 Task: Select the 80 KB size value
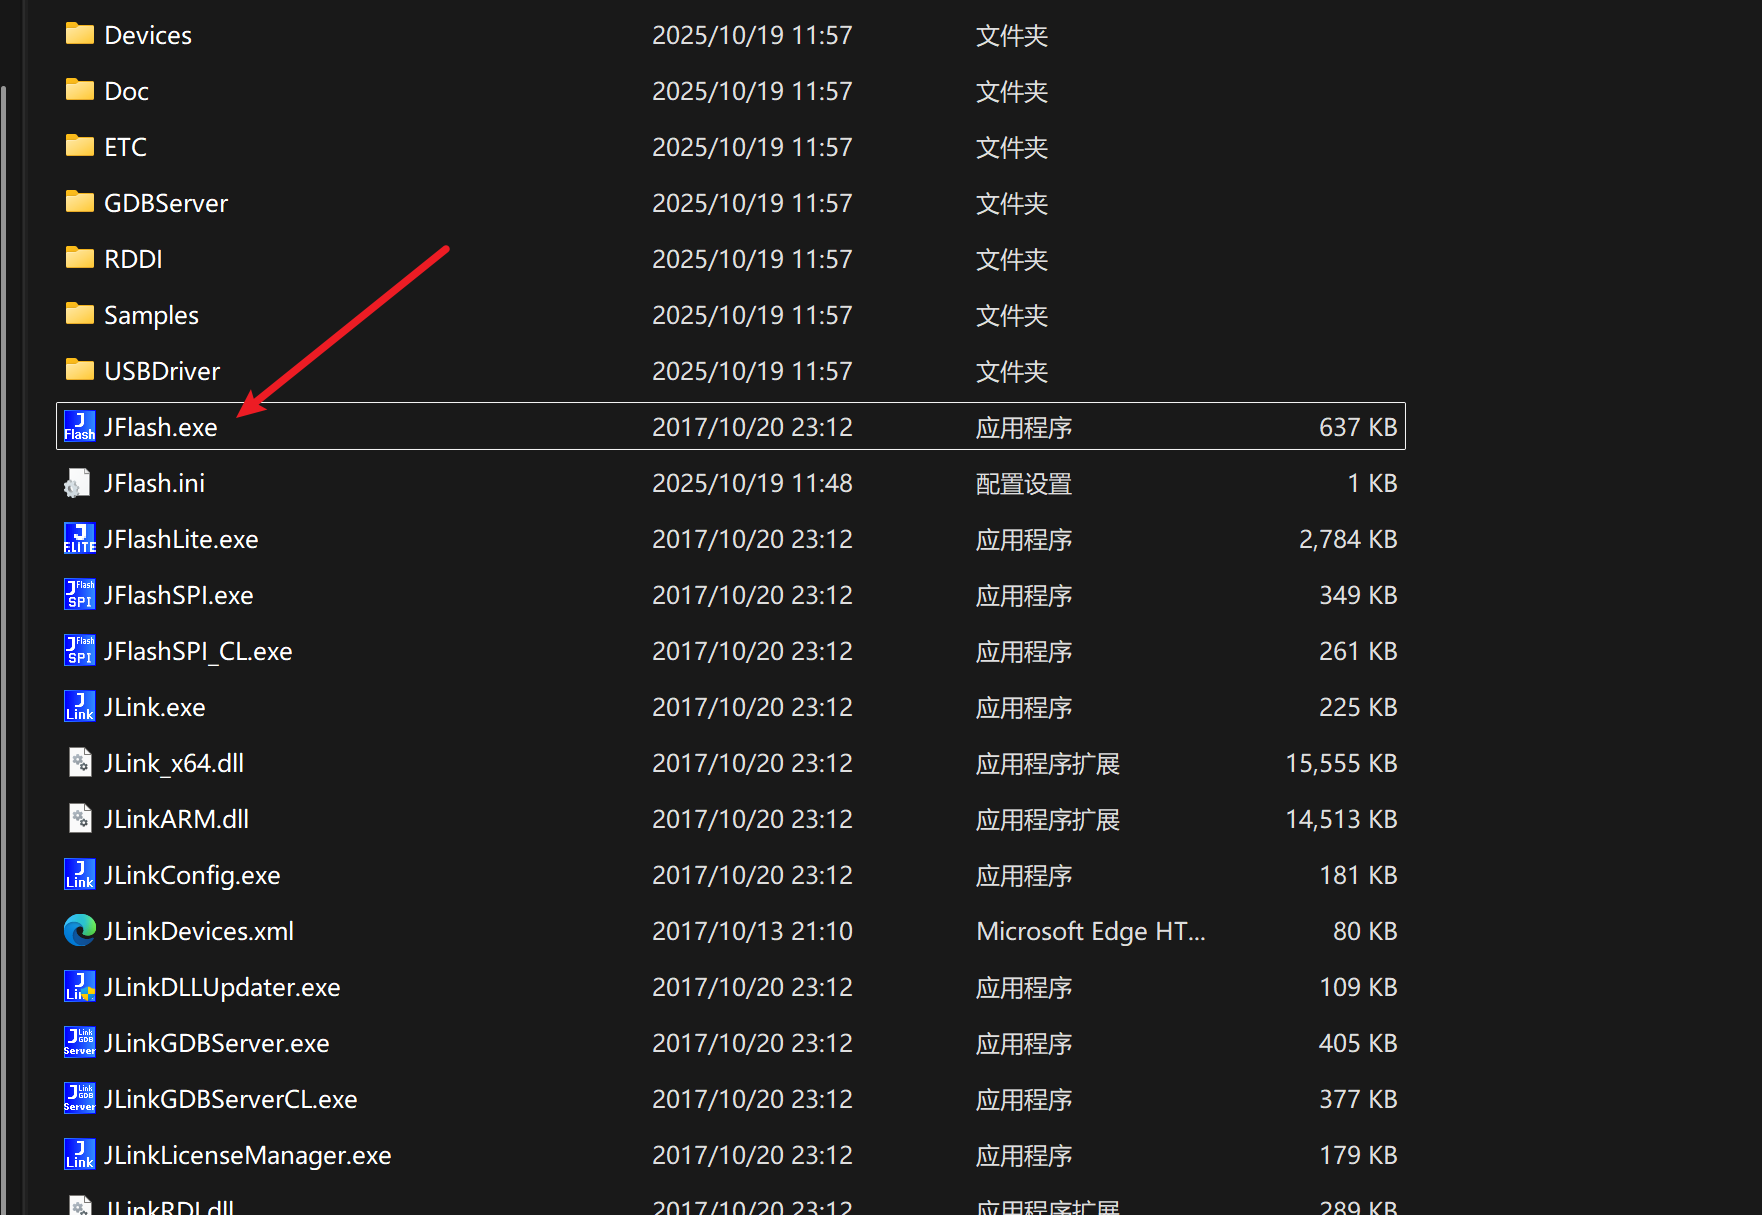coord(1365,931)
